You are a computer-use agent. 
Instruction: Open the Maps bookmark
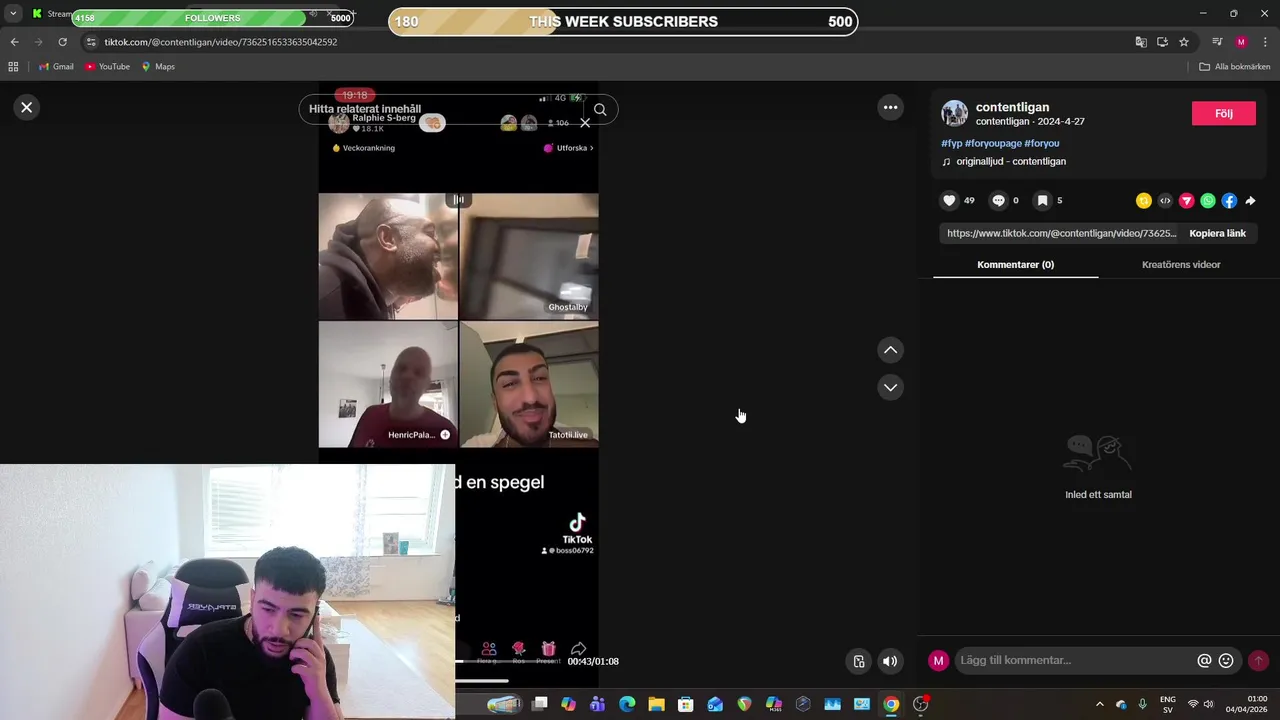(x=158, y=67)
